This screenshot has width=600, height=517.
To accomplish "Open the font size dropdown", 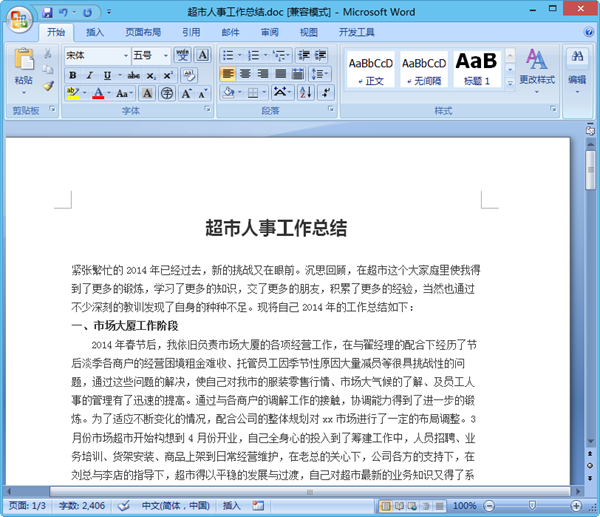I will pos(166,56).
